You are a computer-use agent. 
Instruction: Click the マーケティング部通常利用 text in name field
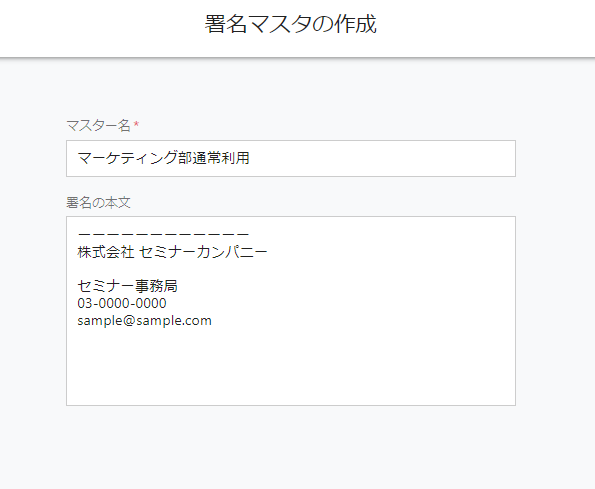[164, 158]
